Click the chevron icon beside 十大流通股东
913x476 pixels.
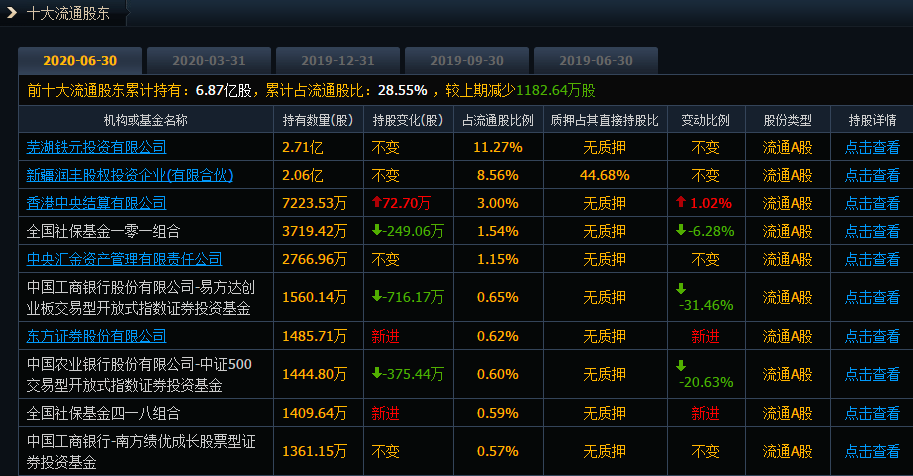[x=12, y=12]
